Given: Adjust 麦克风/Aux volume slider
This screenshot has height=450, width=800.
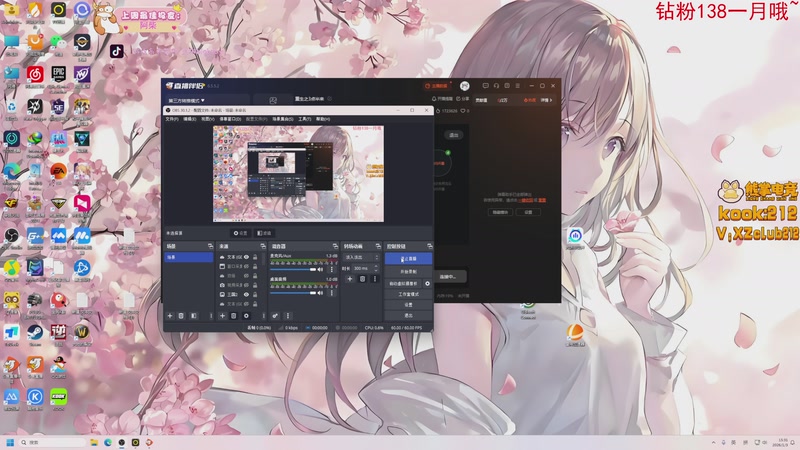Looking at the screenshot, I should (293, 269).
